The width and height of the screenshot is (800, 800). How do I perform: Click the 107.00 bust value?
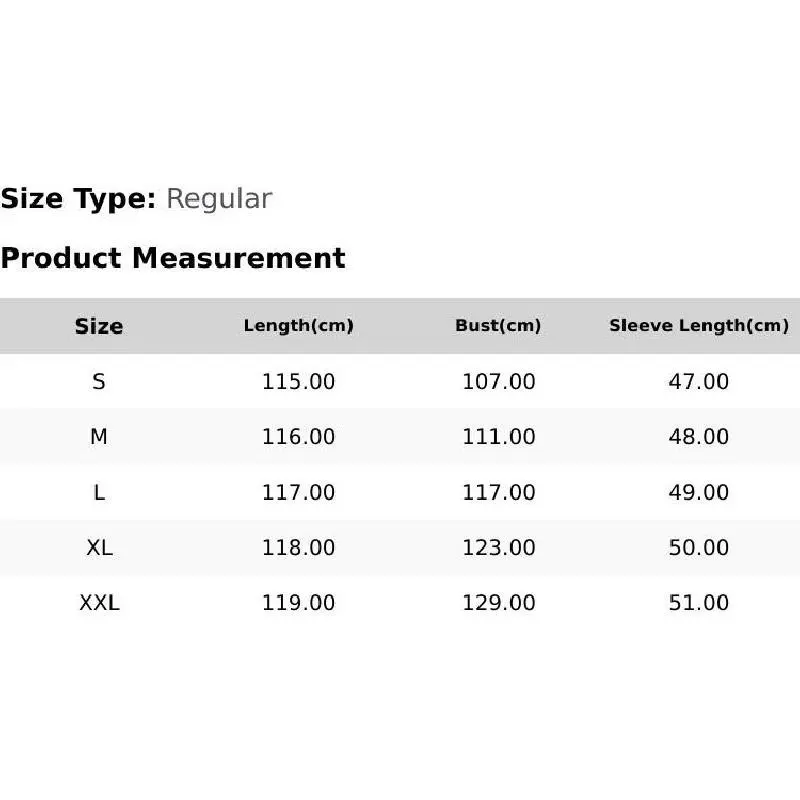coord(498,382)
